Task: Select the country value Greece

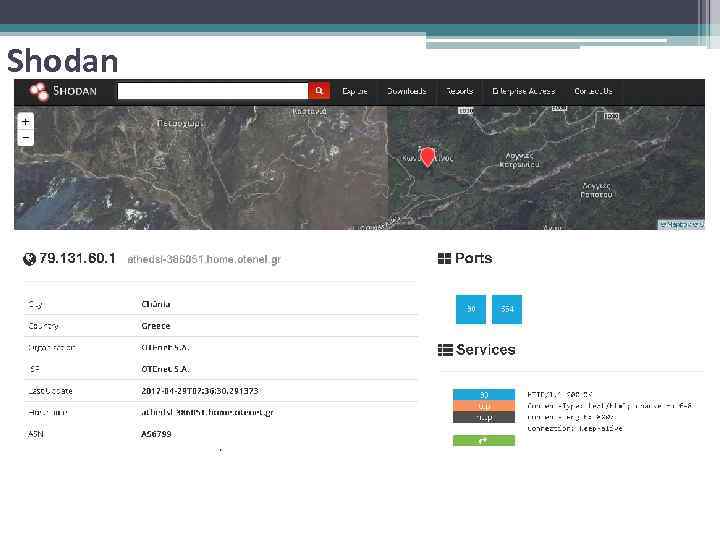Action: pos(156,326)
